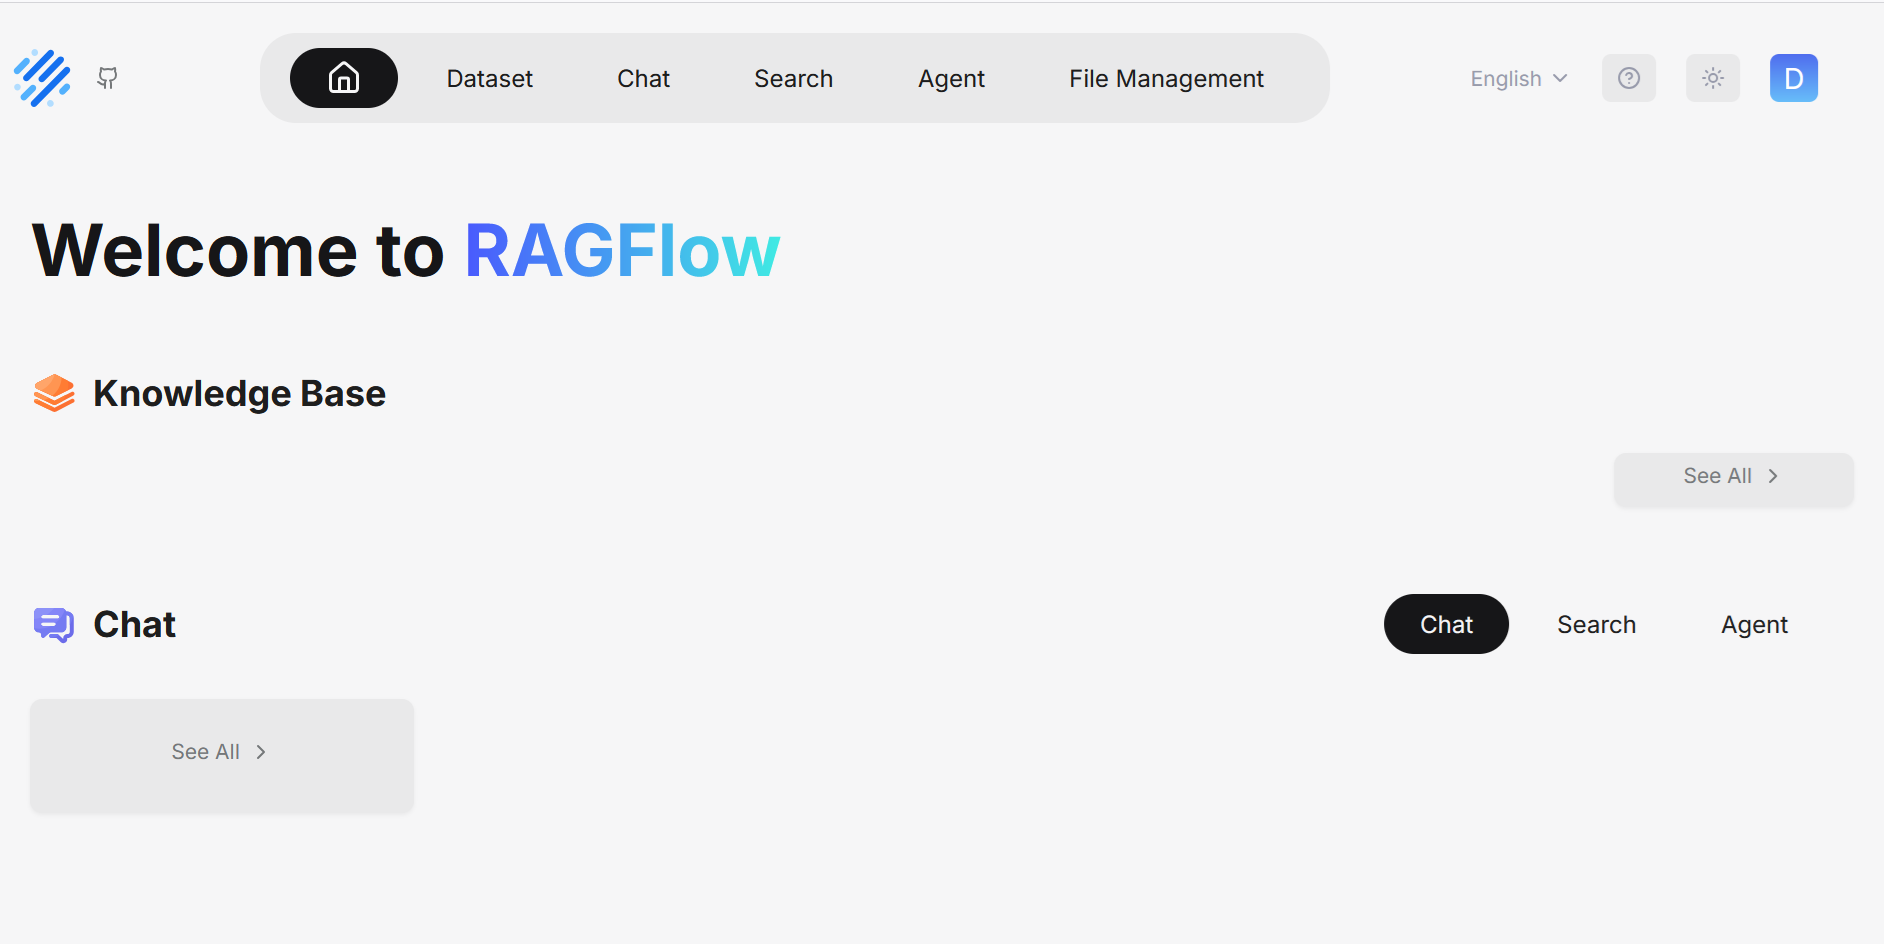This screenshot has width=1884, height=944.
Task: Open the Agent nav tab
Action: pos(952,78)
